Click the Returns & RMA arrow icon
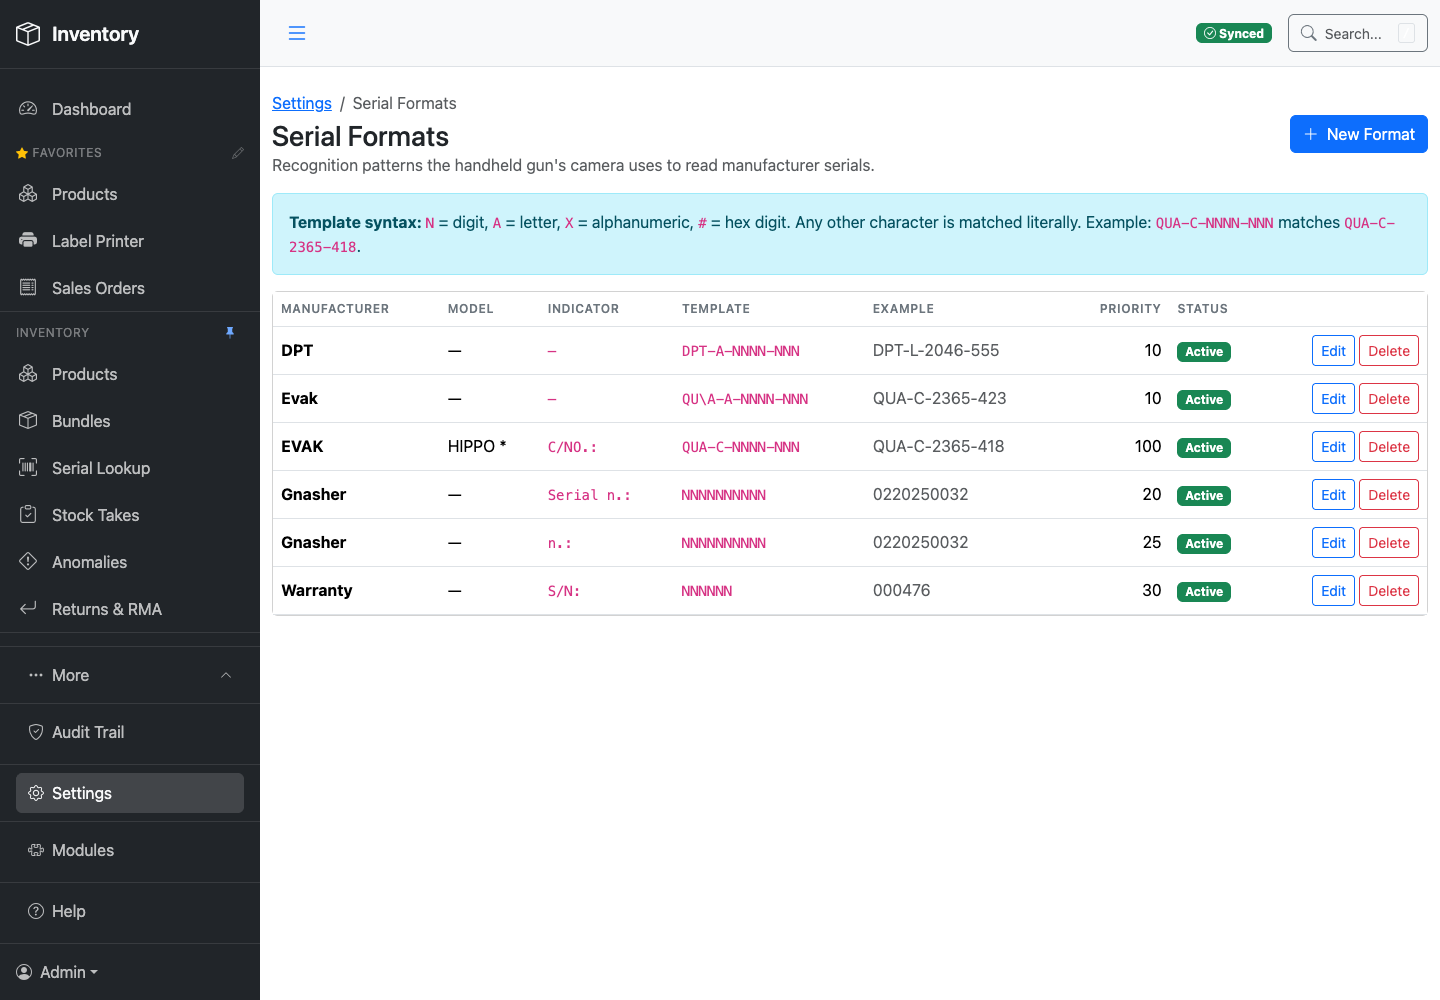Viewport: 1440px width, 1000px height. coord(28,609)
